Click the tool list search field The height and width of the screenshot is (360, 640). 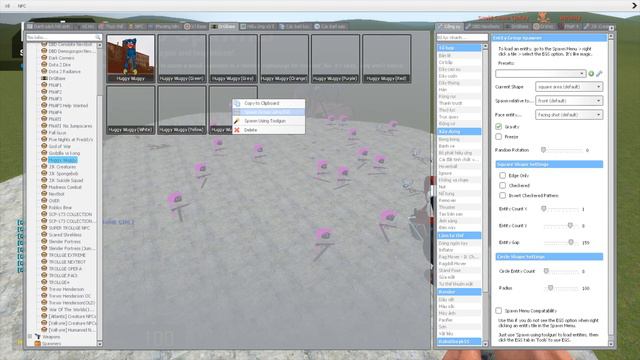pos(462,38)
